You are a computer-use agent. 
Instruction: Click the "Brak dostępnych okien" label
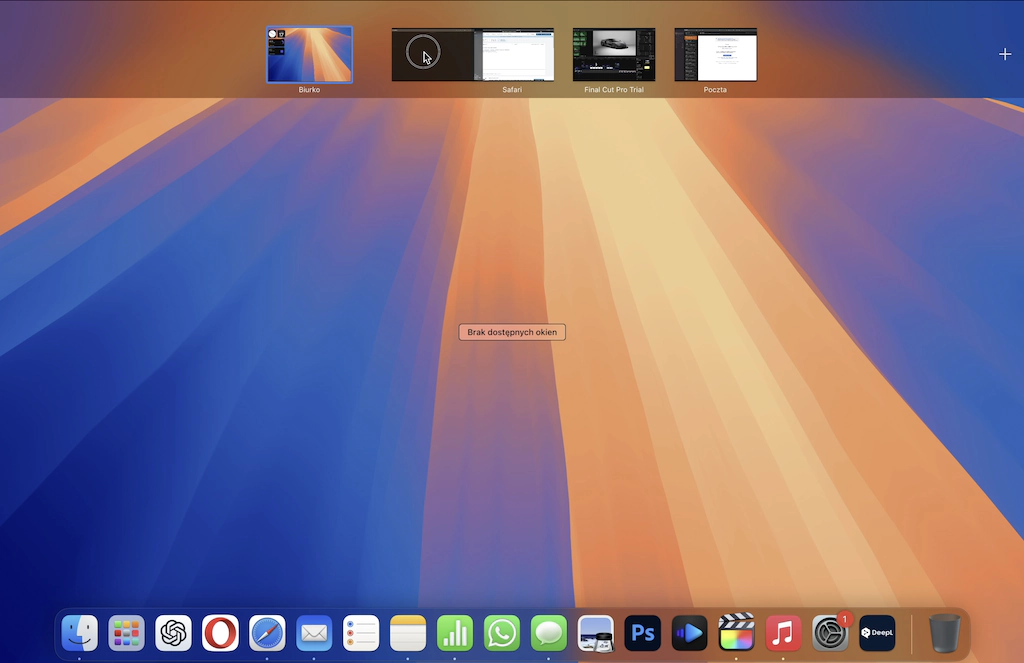512,332
